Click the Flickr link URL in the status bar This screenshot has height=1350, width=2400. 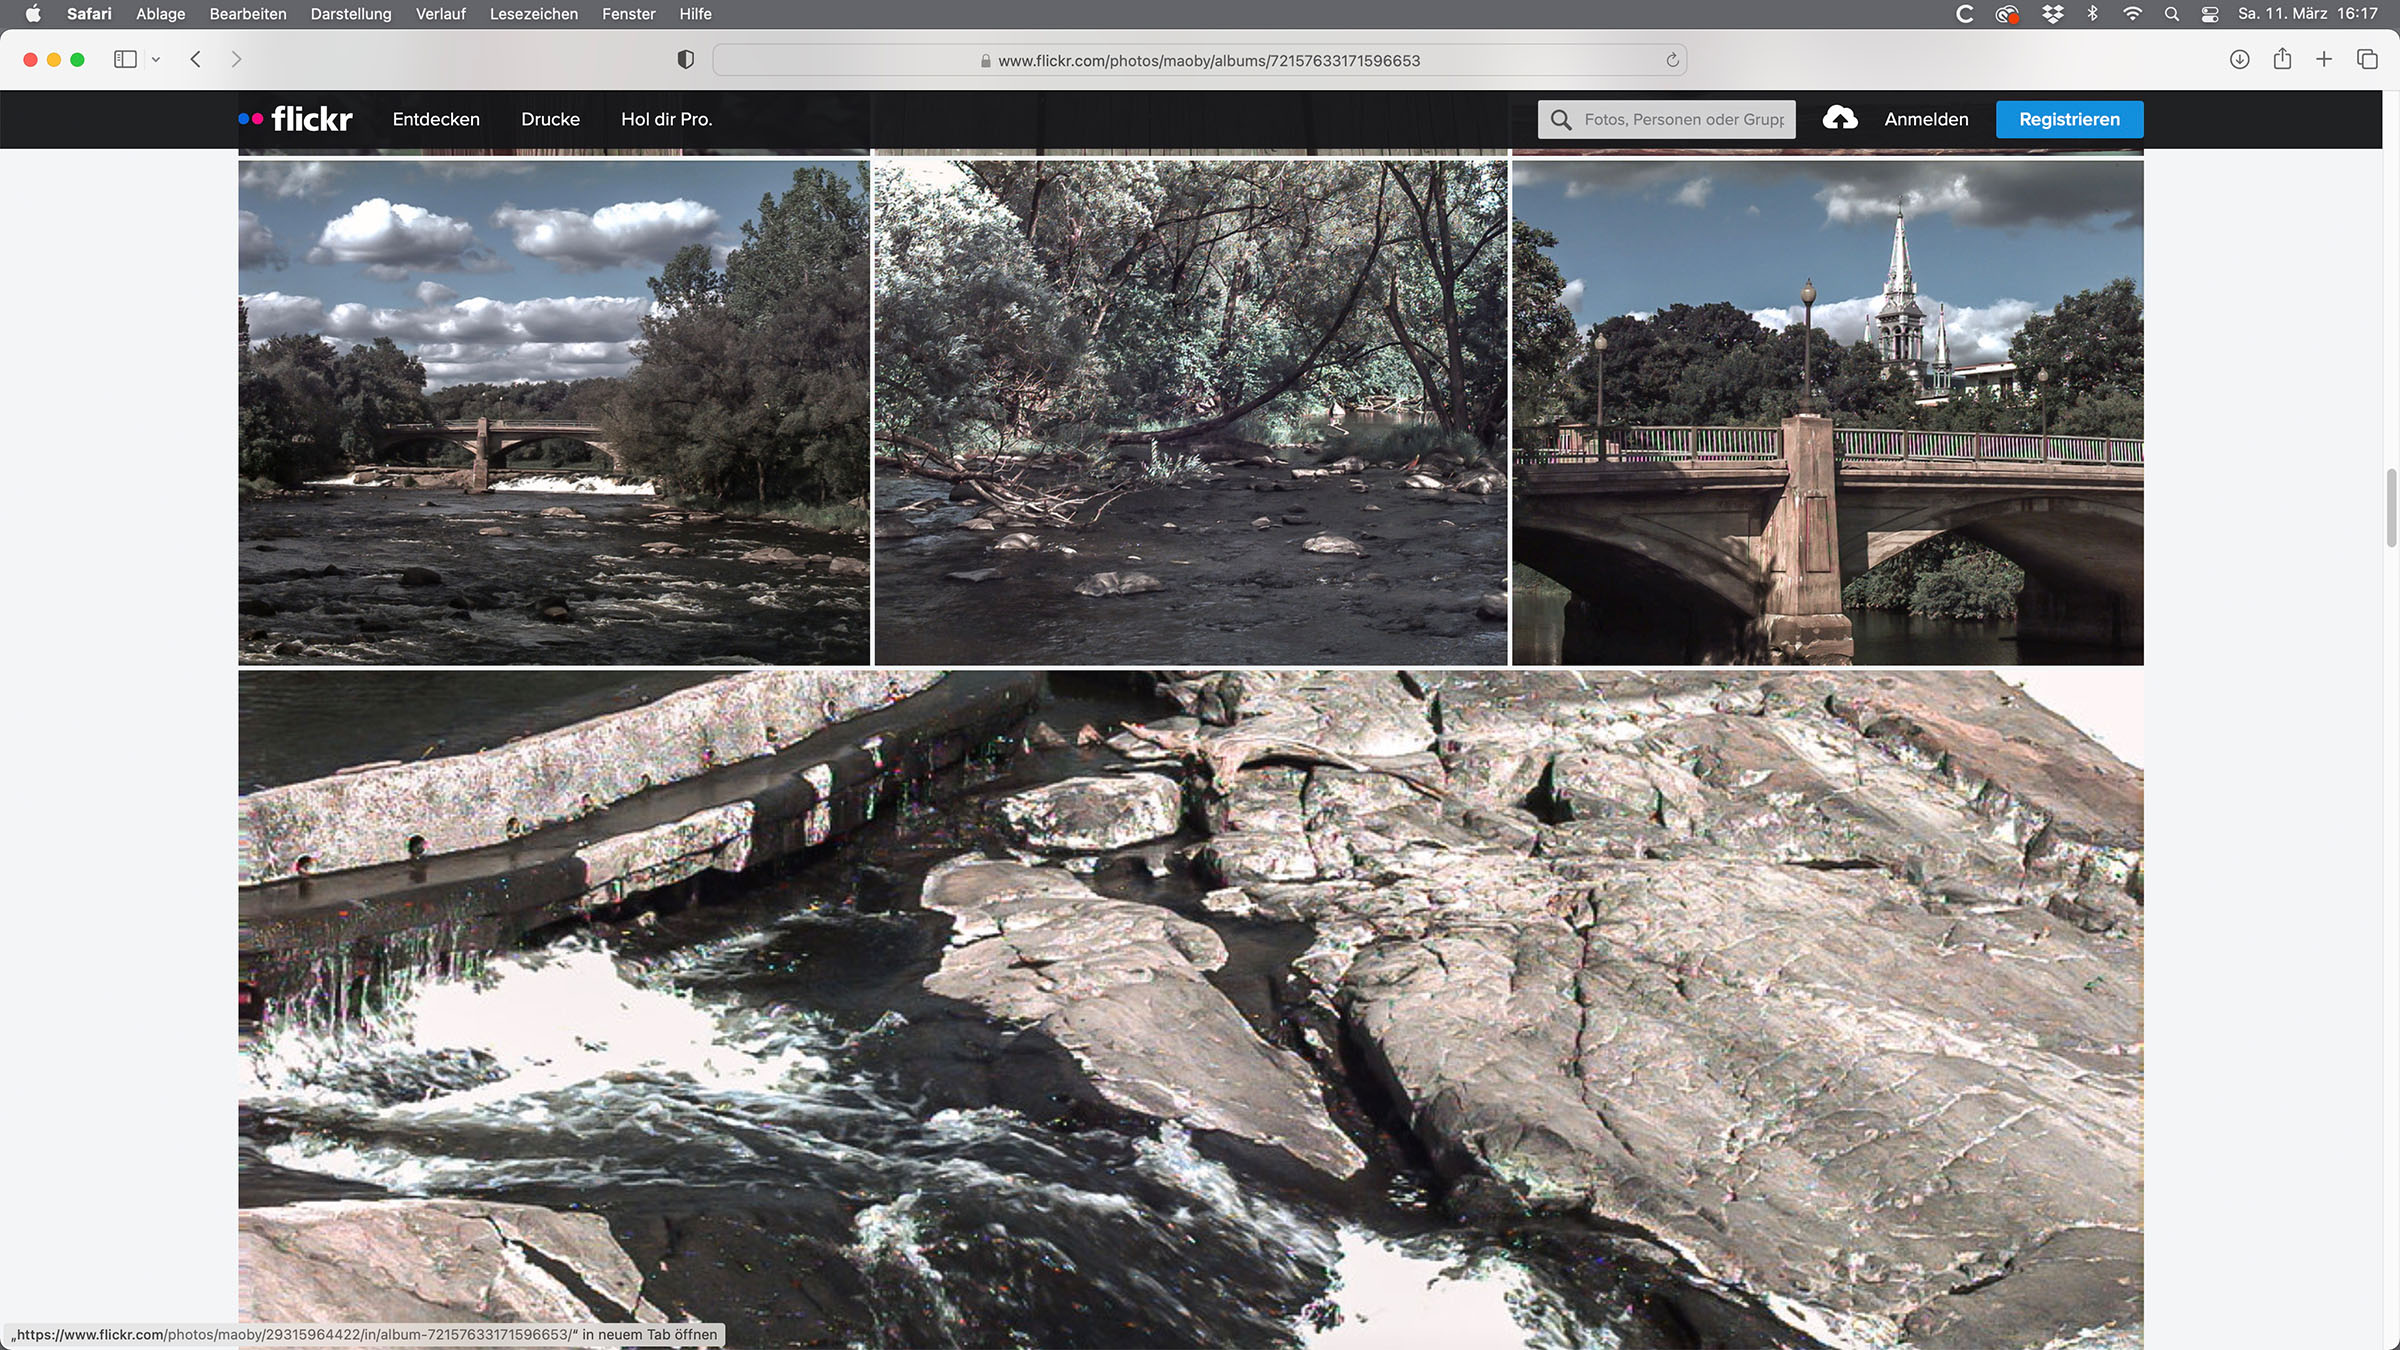click(x=365, y=1335)
